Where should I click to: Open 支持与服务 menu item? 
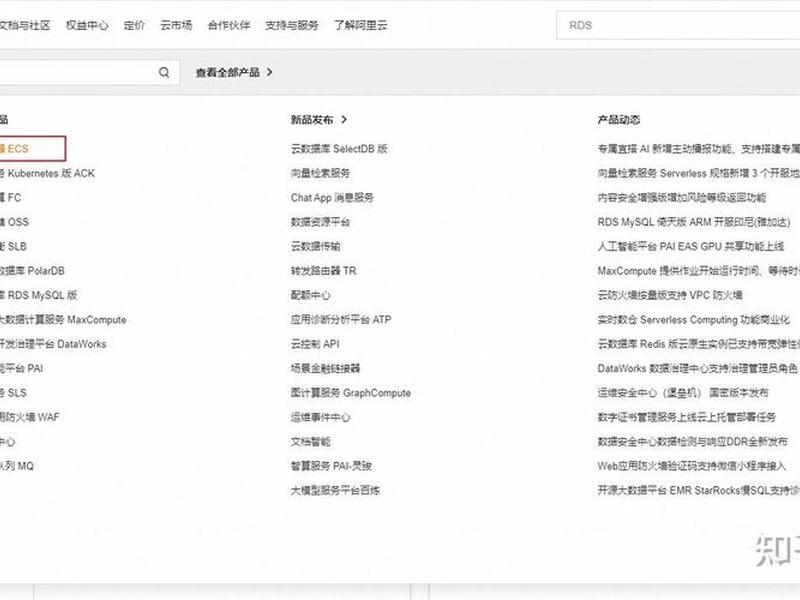tap(291, 26)
